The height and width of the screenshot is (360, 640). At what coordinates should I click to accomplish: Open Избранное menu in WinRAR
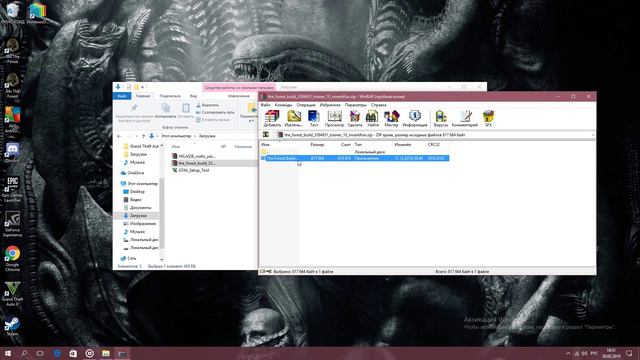click(330, 105)
